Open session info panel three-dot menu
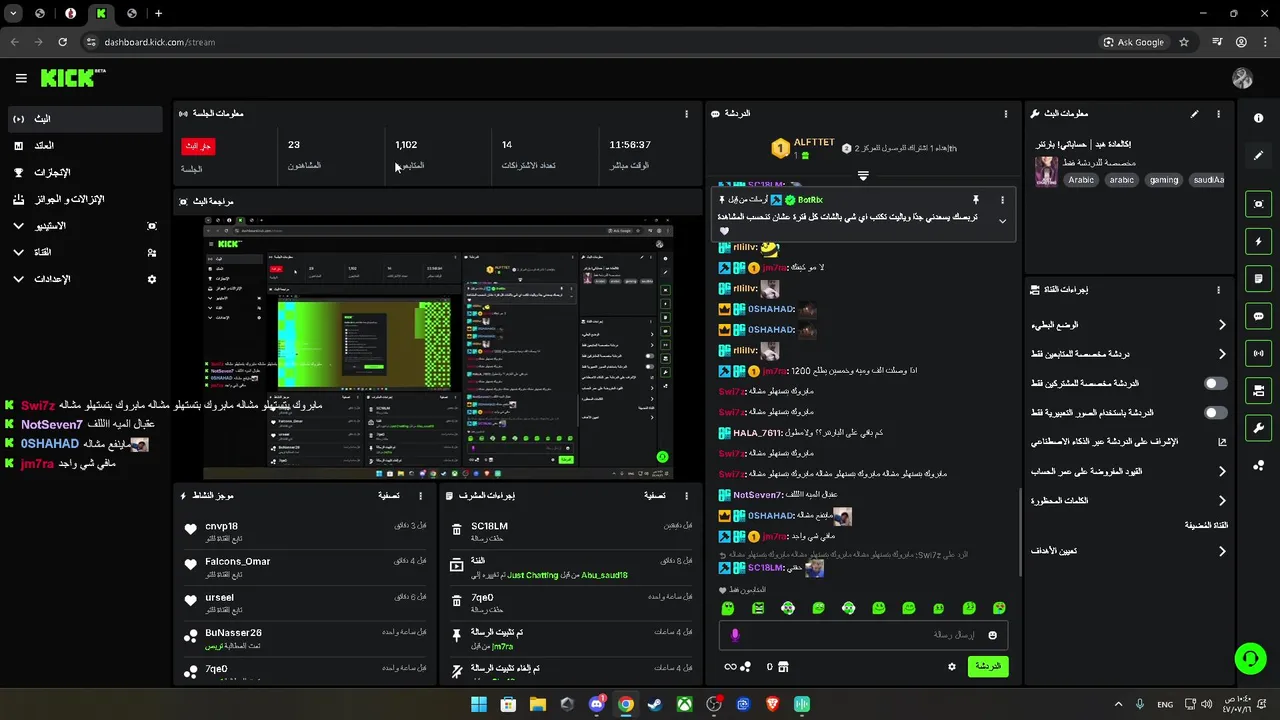This screenshot has height=720, width=1280. pos(686,114)
